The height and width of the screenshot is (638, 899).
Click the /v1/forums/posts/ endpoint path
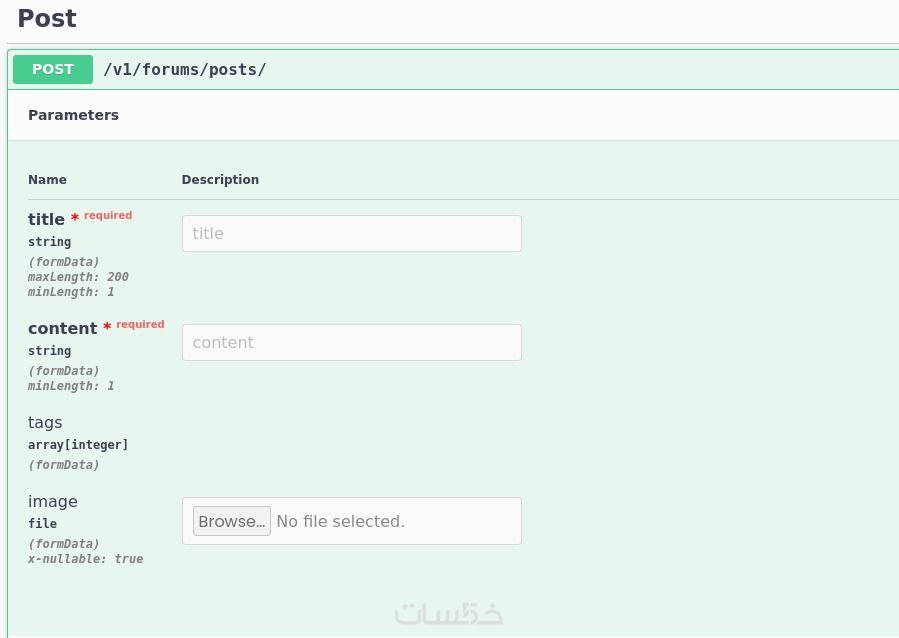[x=185, y=70]
